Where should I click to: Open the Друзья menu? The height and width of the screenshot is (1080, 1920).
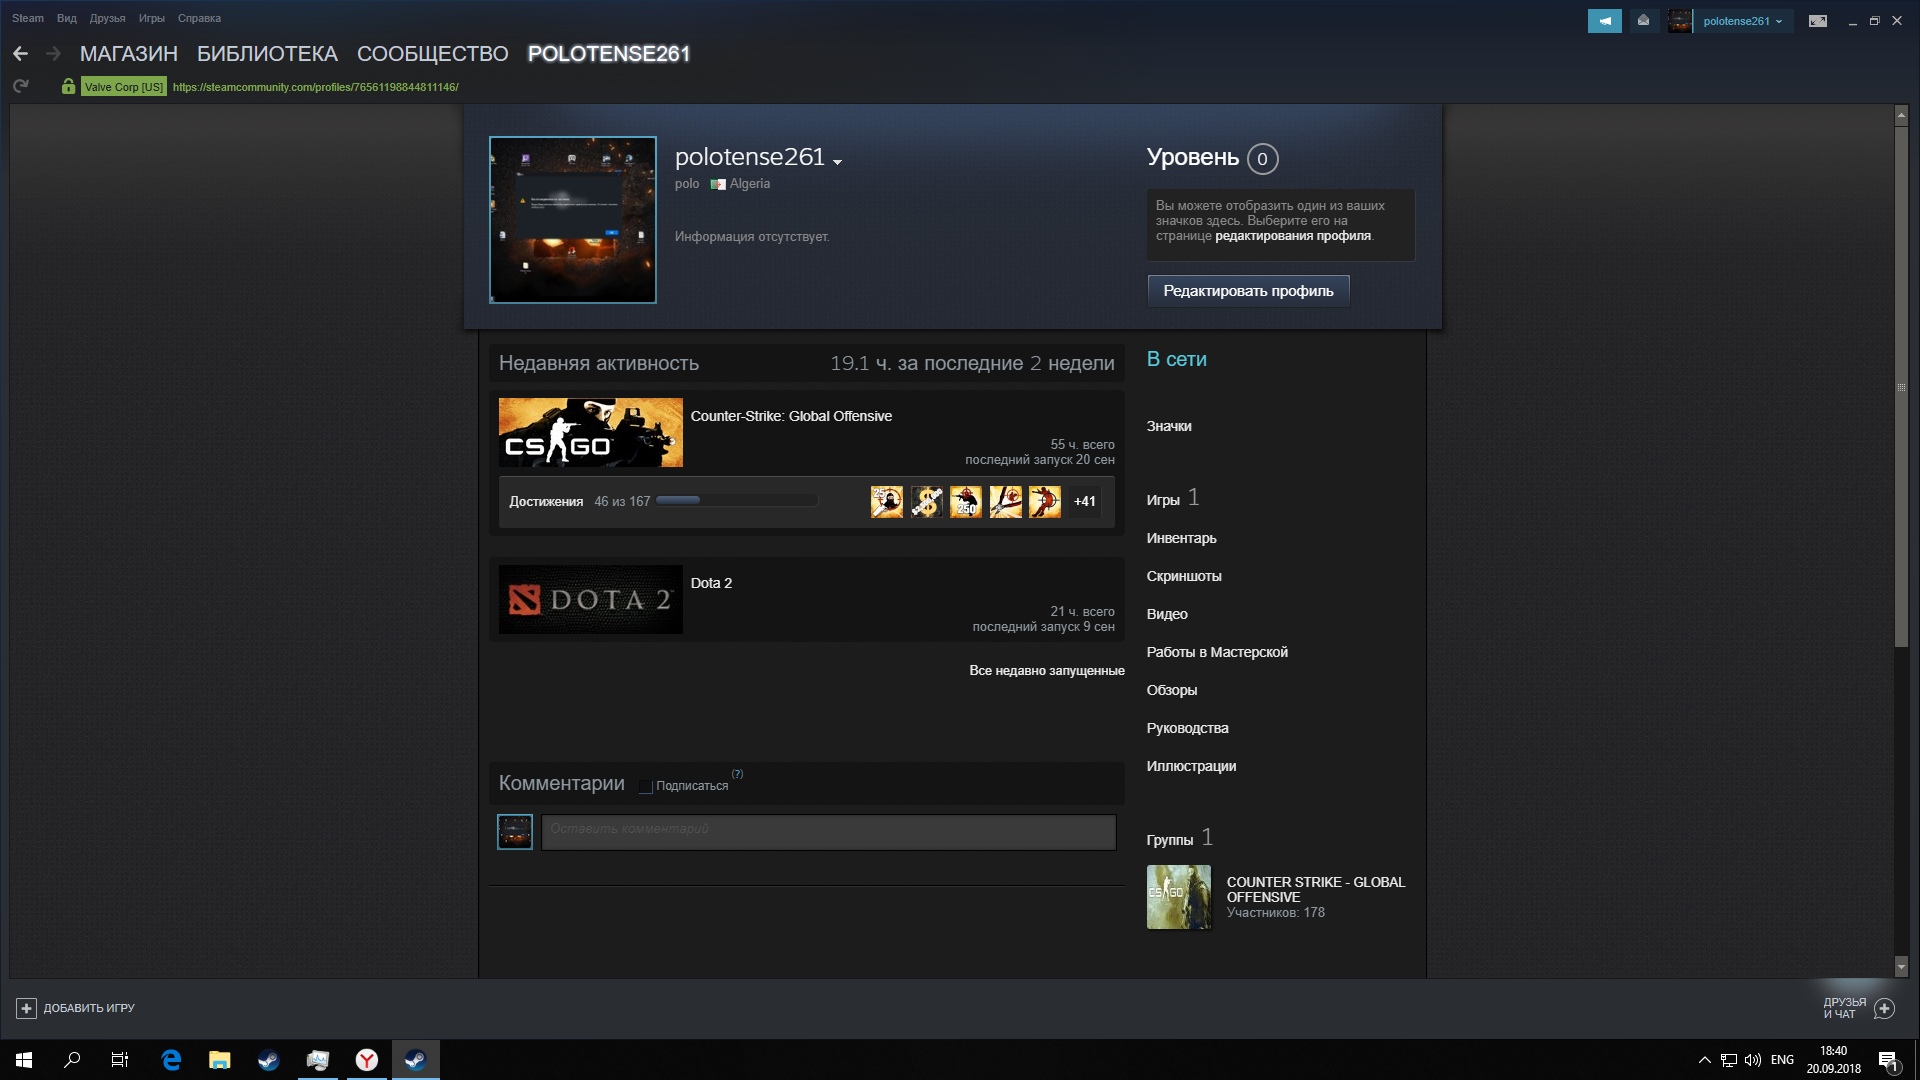click(x=107, y=18)
